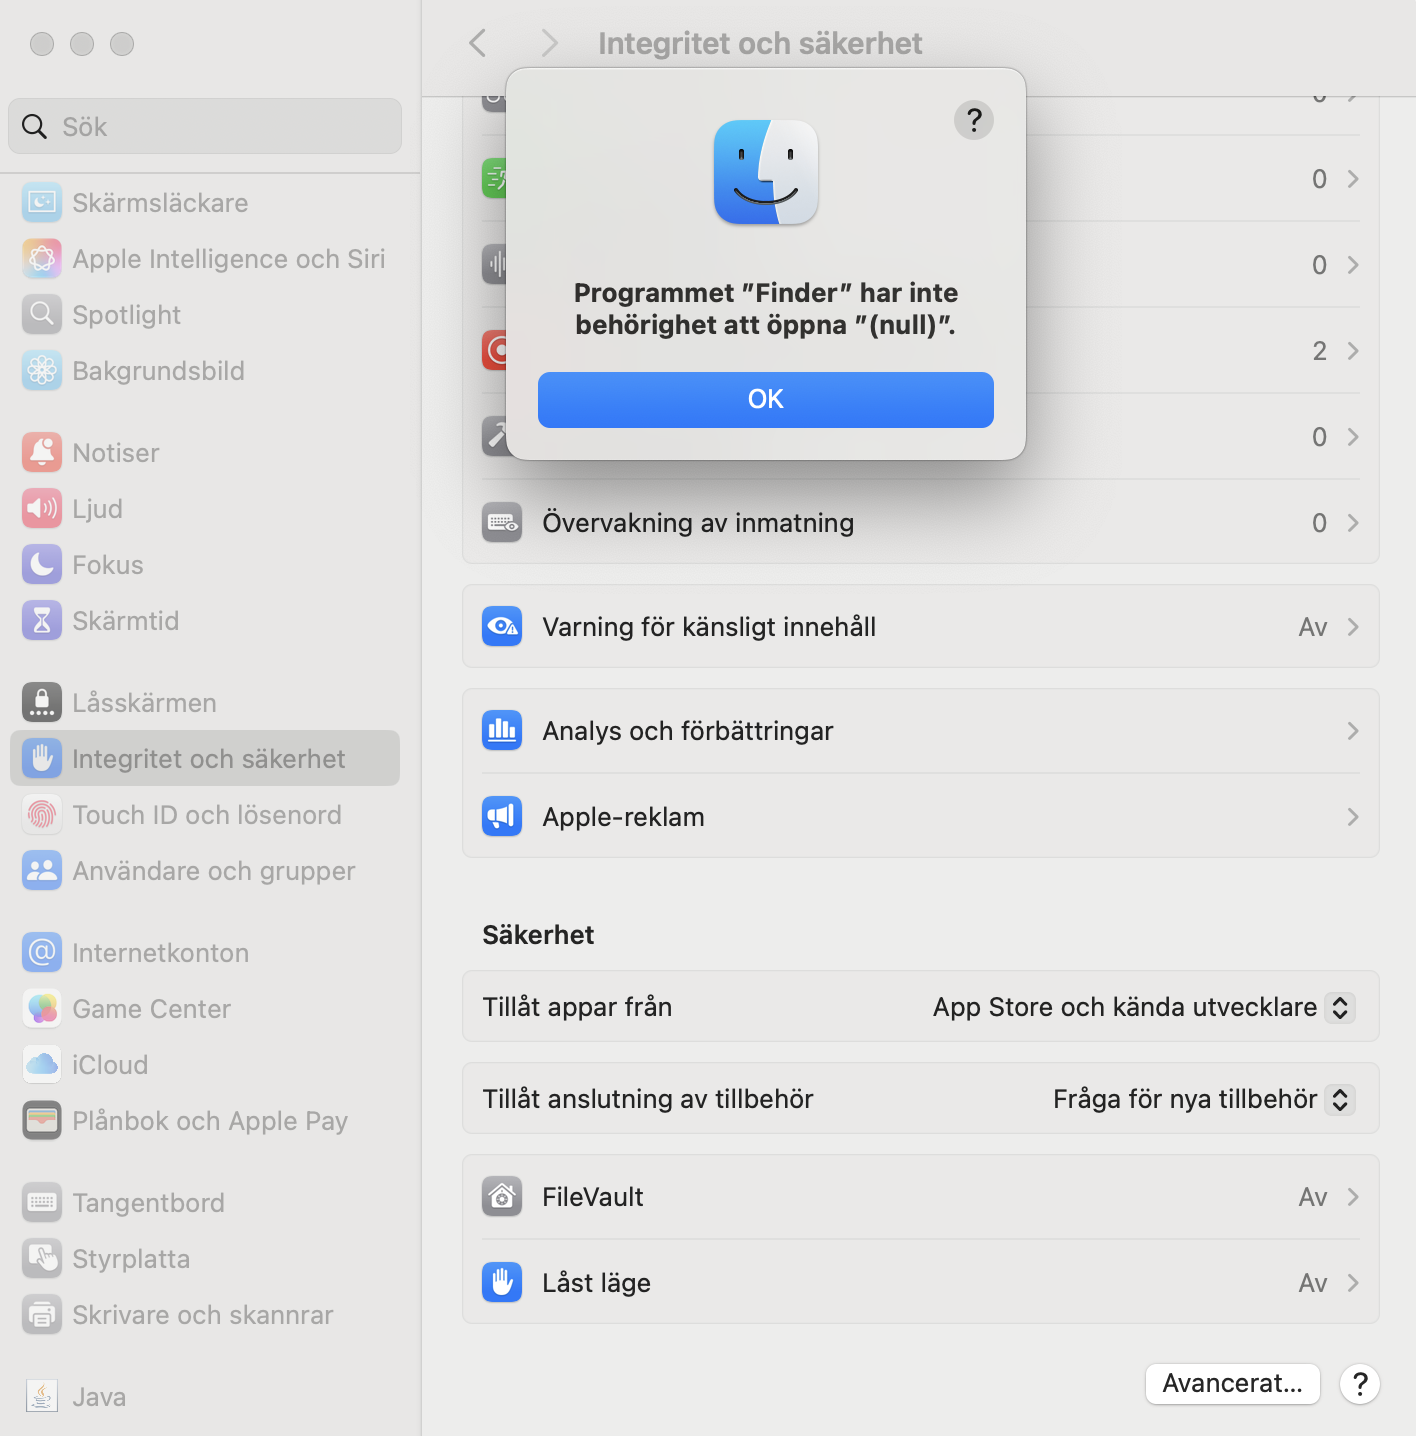Image resolution: width=1416 pixels, height=1436 pixels.
Task: Click the Låsskärmen lock icon
Action: [42, 703]
